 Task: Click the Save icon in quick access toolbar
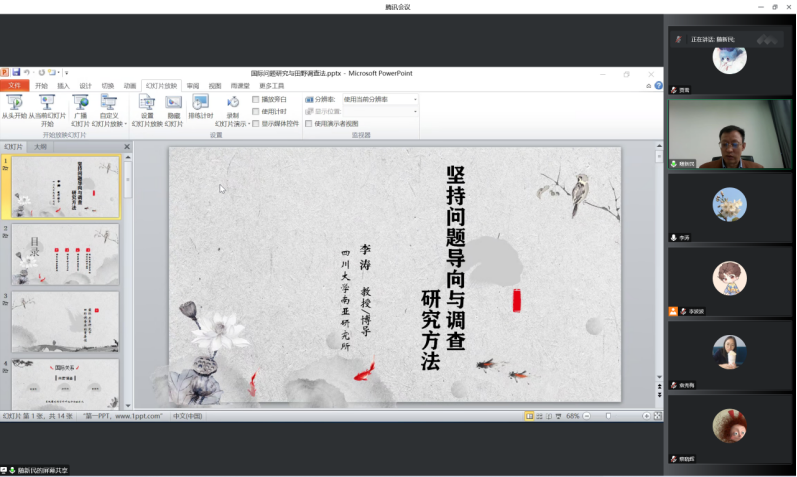[x=15, y=73]
